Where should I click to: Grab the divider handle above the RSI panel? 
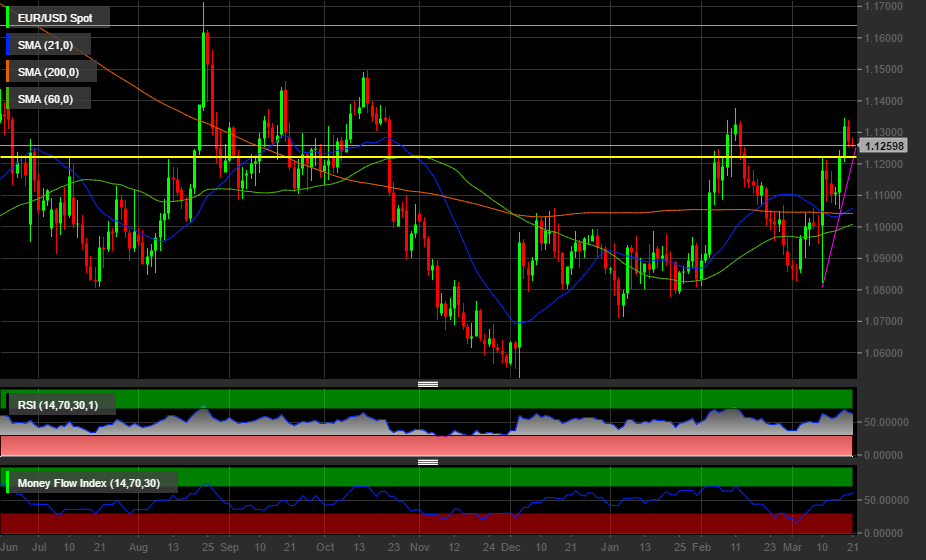pyautogui.click(x=428, y=384)
